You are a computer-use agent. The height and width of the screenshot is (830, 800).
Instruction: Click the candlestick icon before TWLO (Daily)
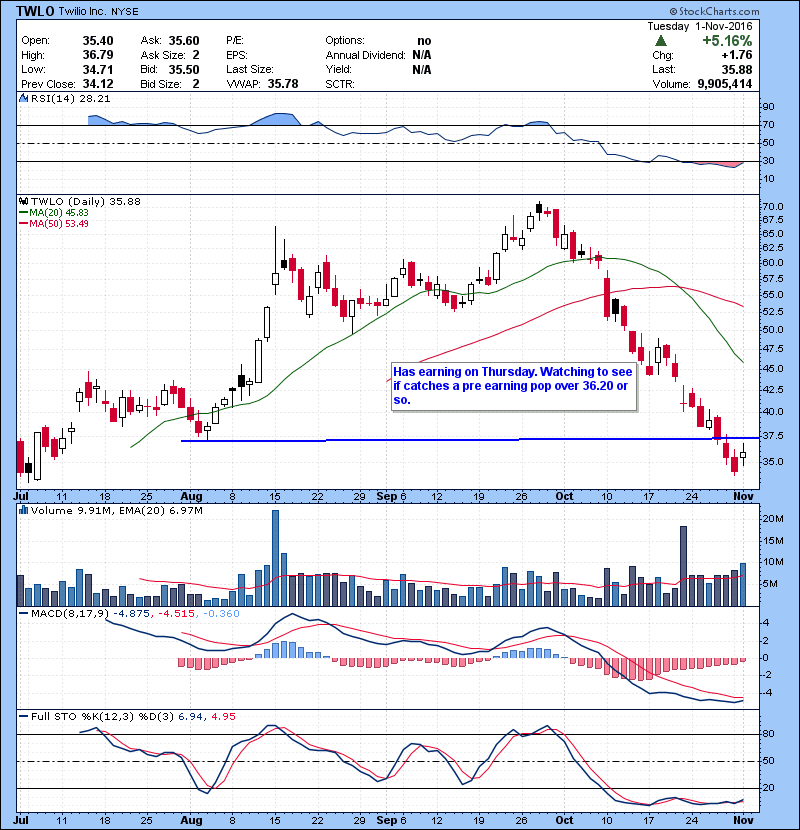24,202
